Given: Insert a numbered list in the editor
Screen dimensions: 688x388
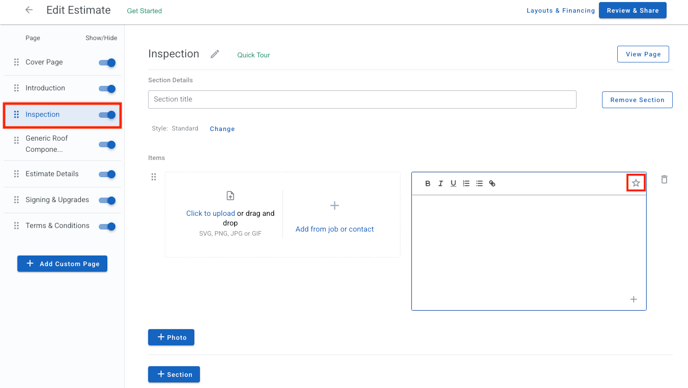Looking at the screenshot, I should 466,183.
